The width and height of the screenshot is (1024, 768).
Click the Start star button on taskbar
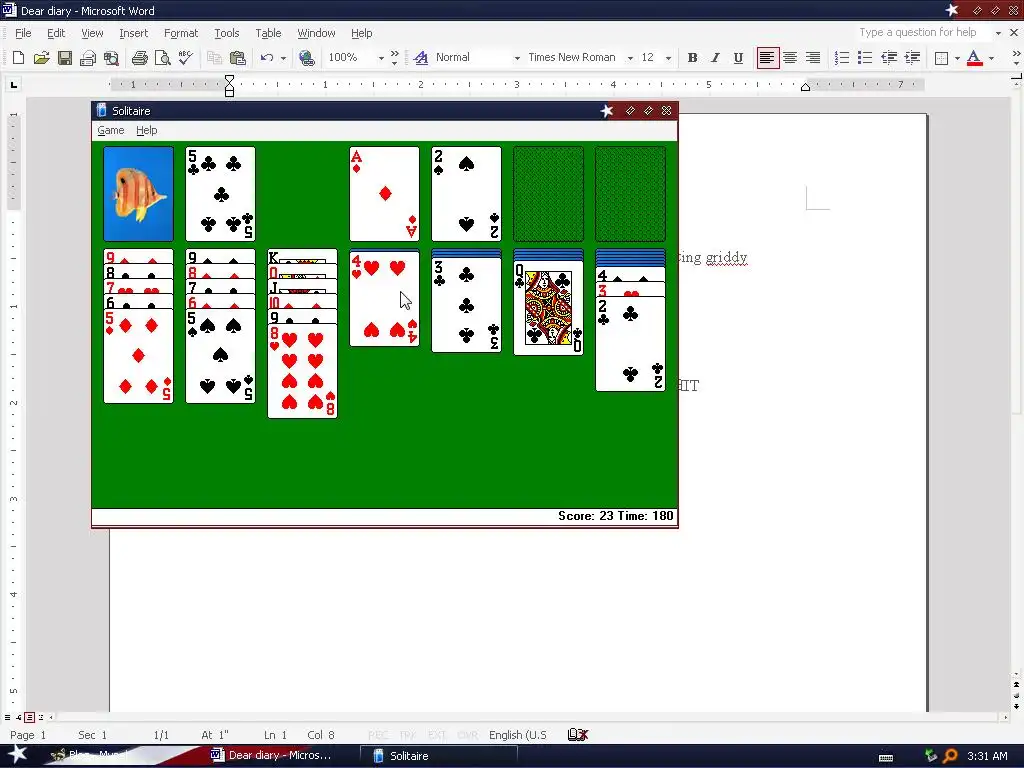(17, 755)
